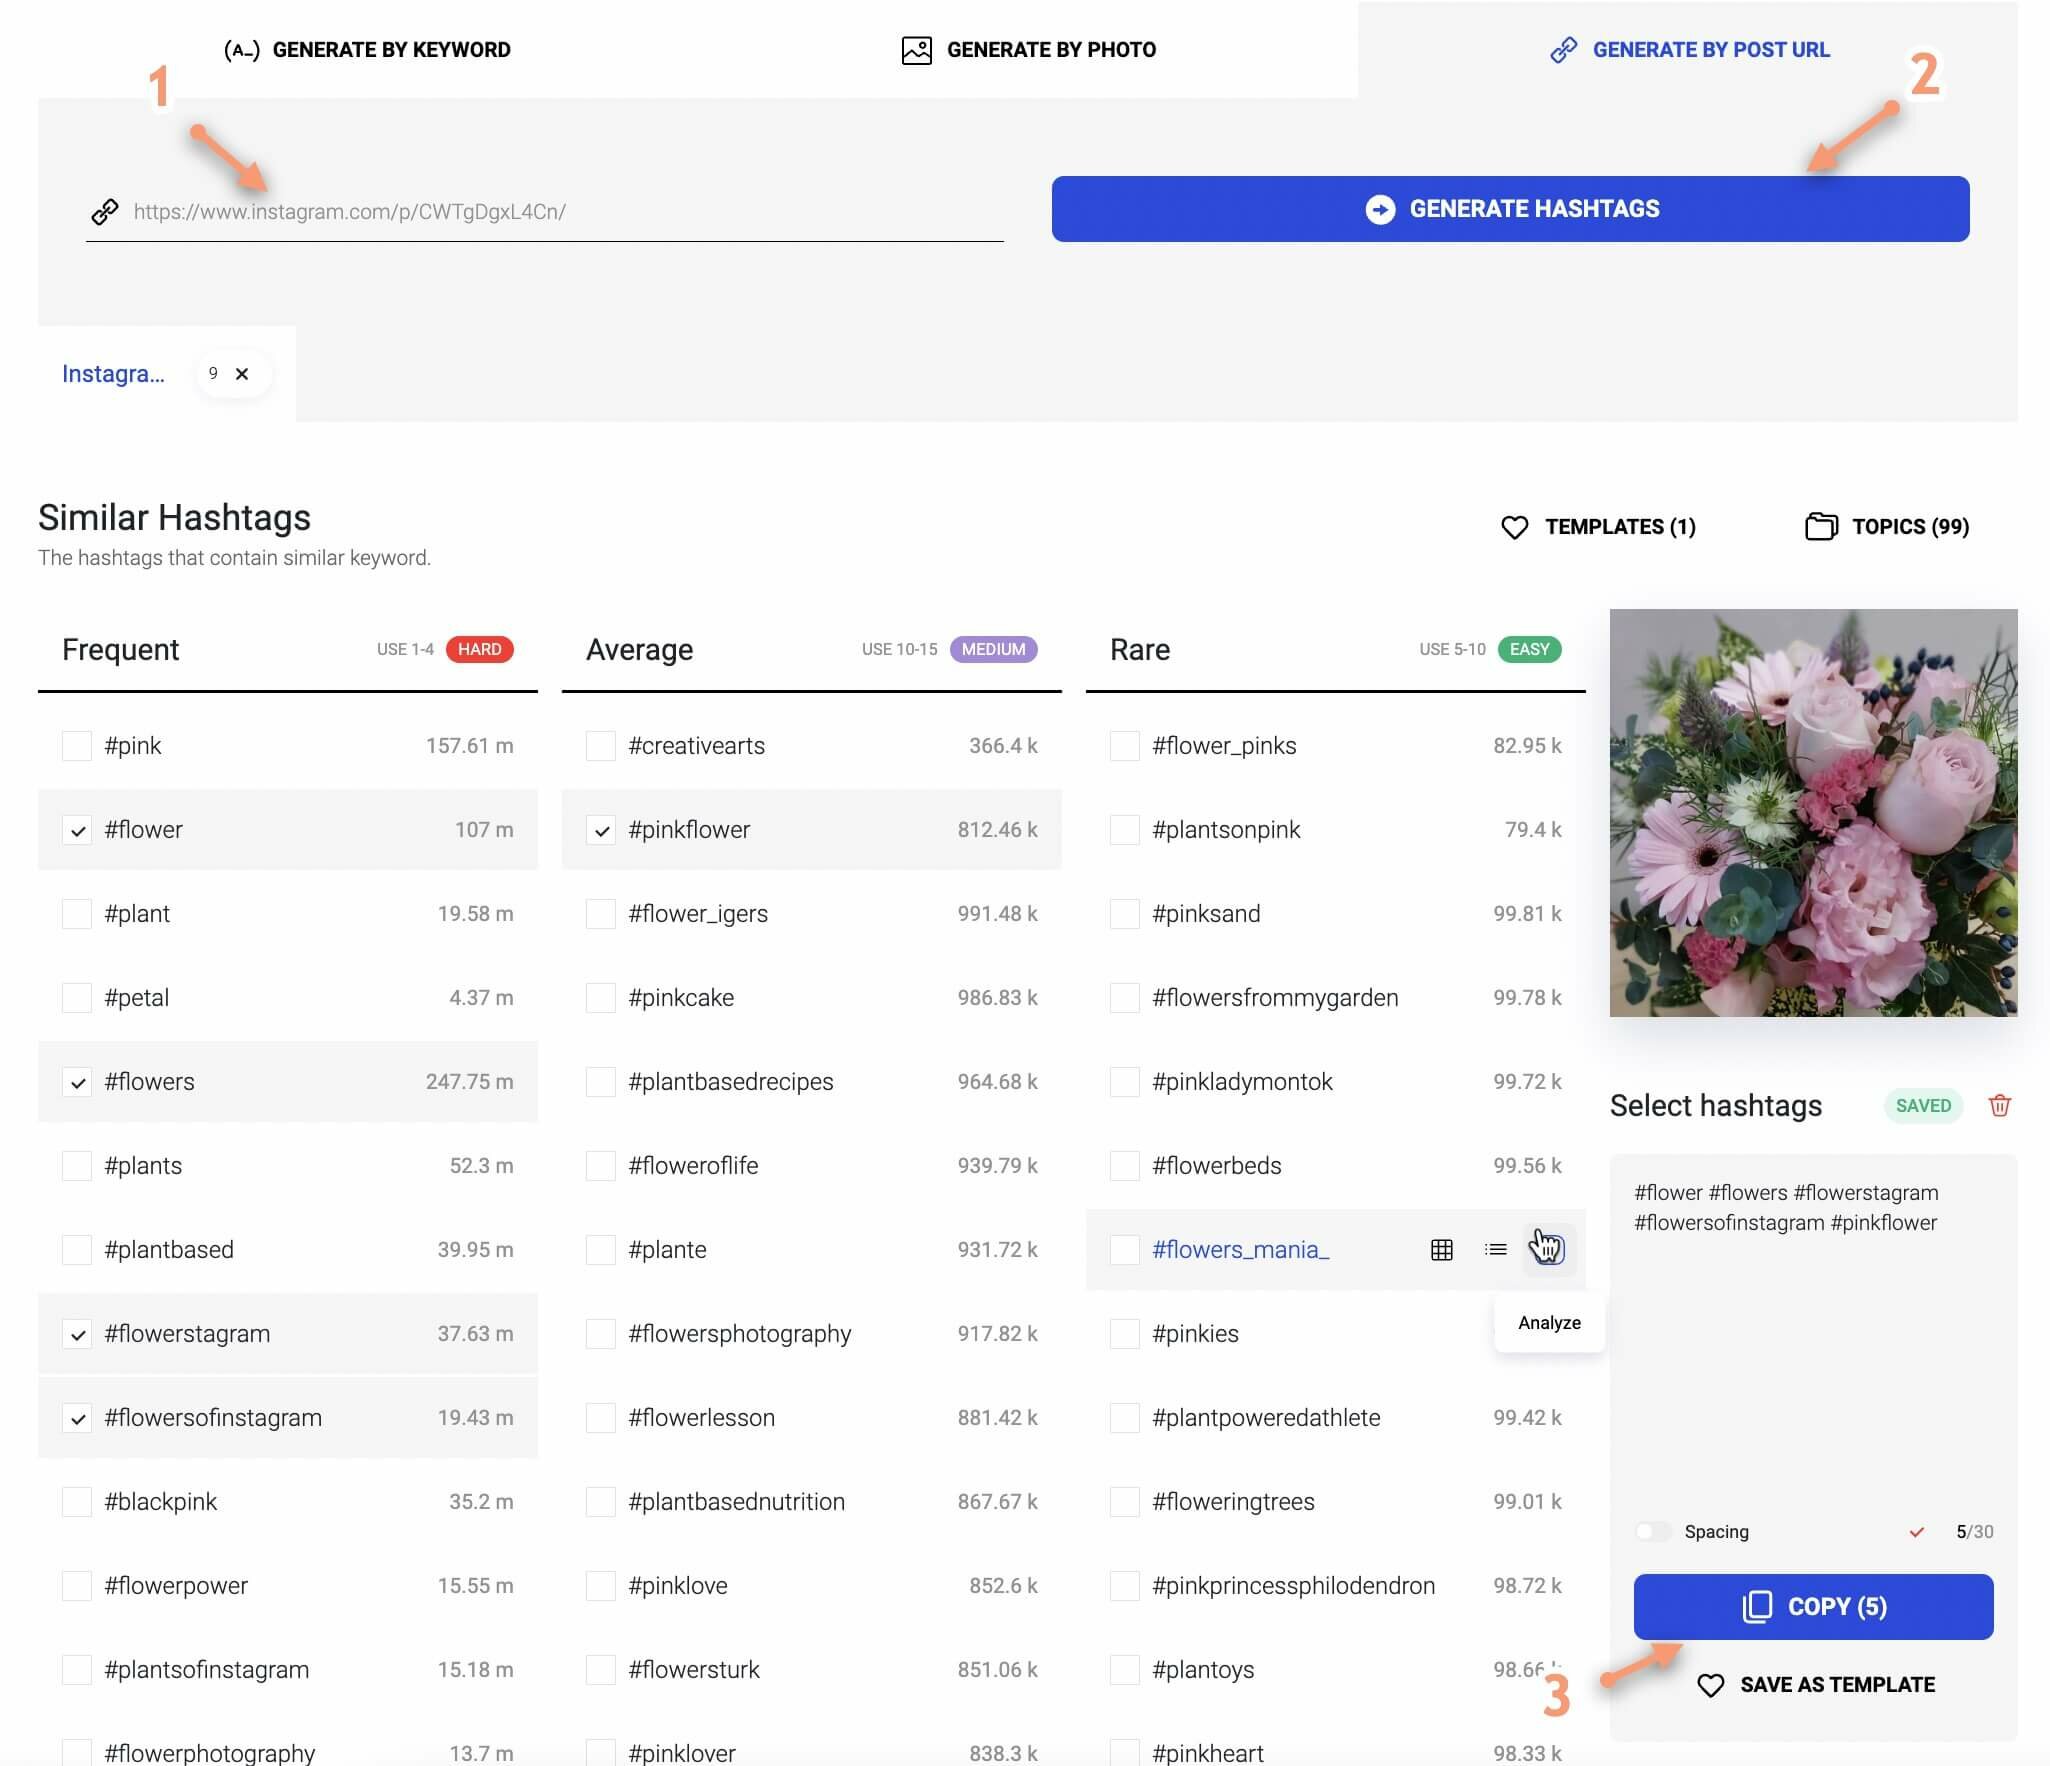The height and width of the screenshot is (1766, 2050).
Task: Delete selected hashtags with trash icon
Action: pyautogui.click(x=1999, y=1105)
